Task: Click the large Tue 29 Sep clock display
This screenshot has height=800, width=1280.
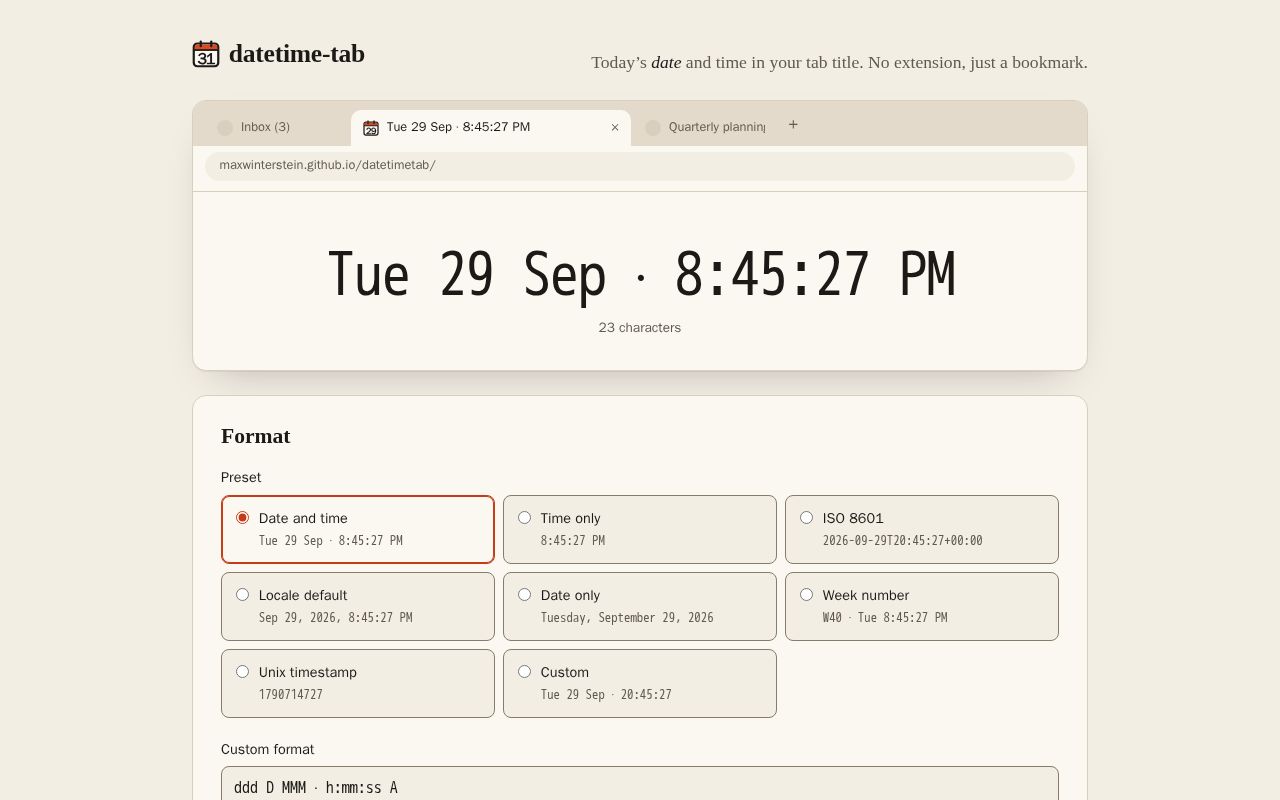Action: 641,275
